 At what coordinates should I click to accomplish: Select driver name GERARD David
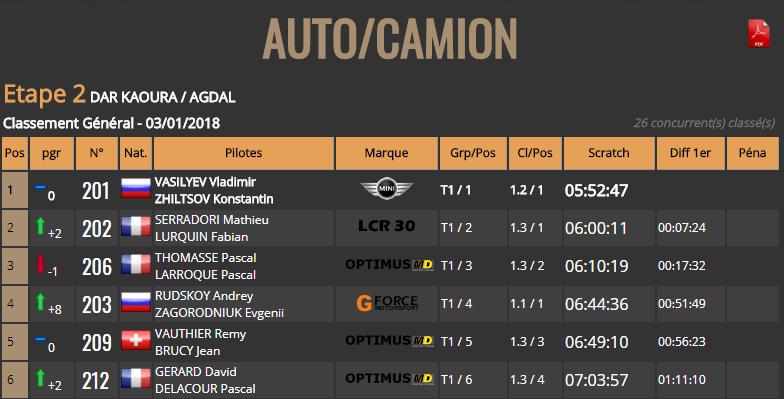[x=196, y=372]
